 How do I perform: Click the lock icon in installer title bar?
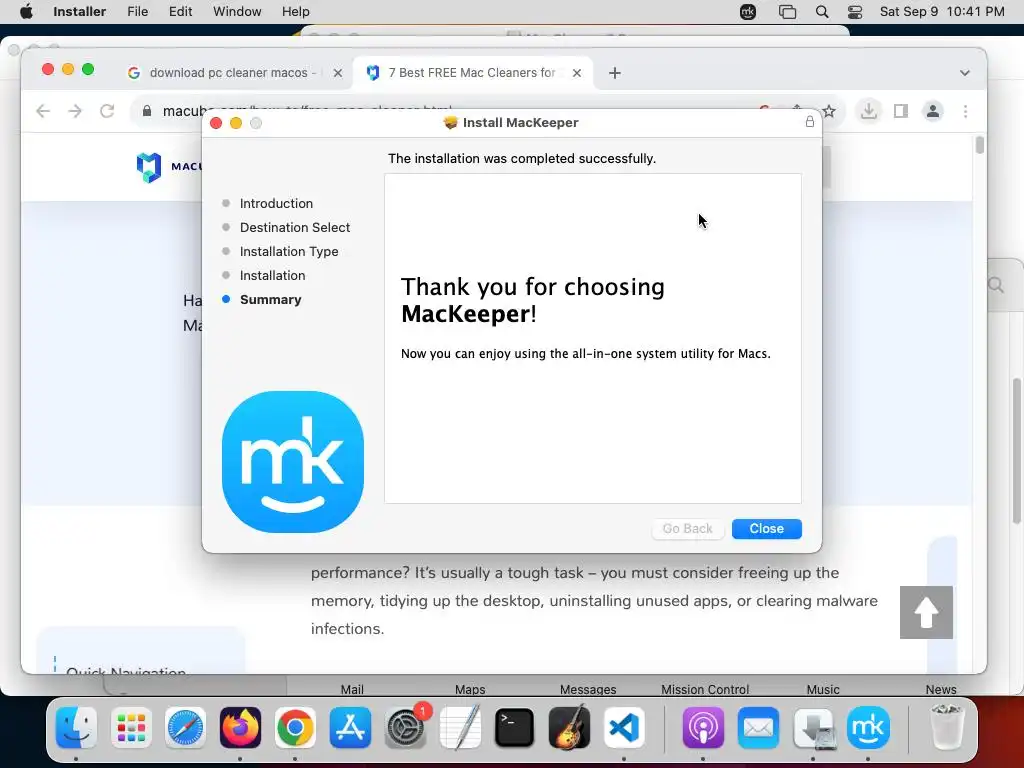point(809,122)
